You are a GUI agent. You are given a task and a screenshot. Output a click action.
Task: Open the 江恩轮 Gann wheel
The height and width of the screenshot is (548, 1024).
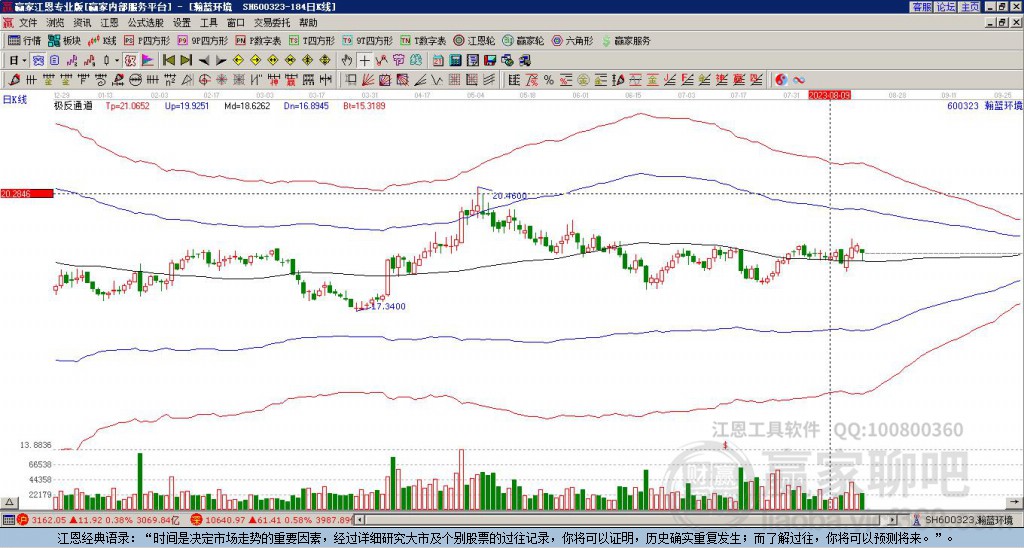(x=475, y=40)
